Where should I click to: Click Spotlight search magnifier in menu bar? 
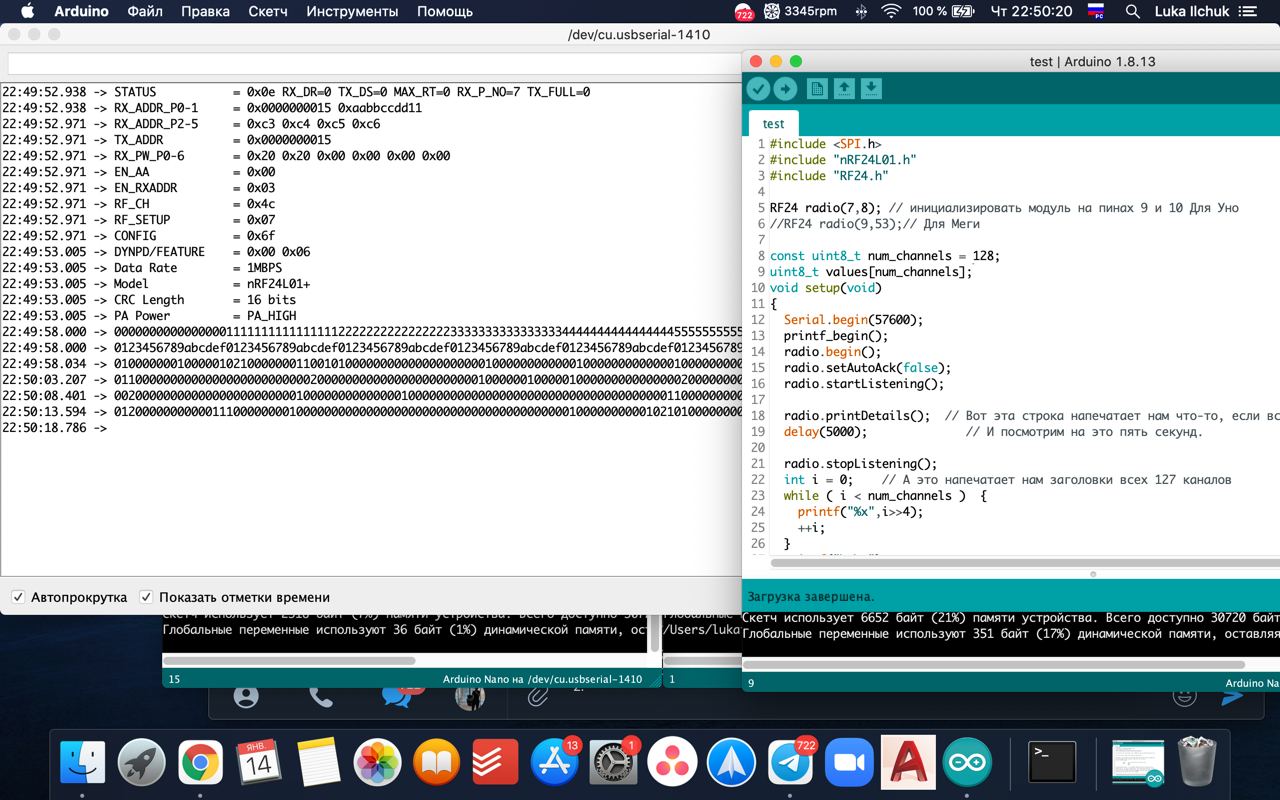pos(1132,12)
